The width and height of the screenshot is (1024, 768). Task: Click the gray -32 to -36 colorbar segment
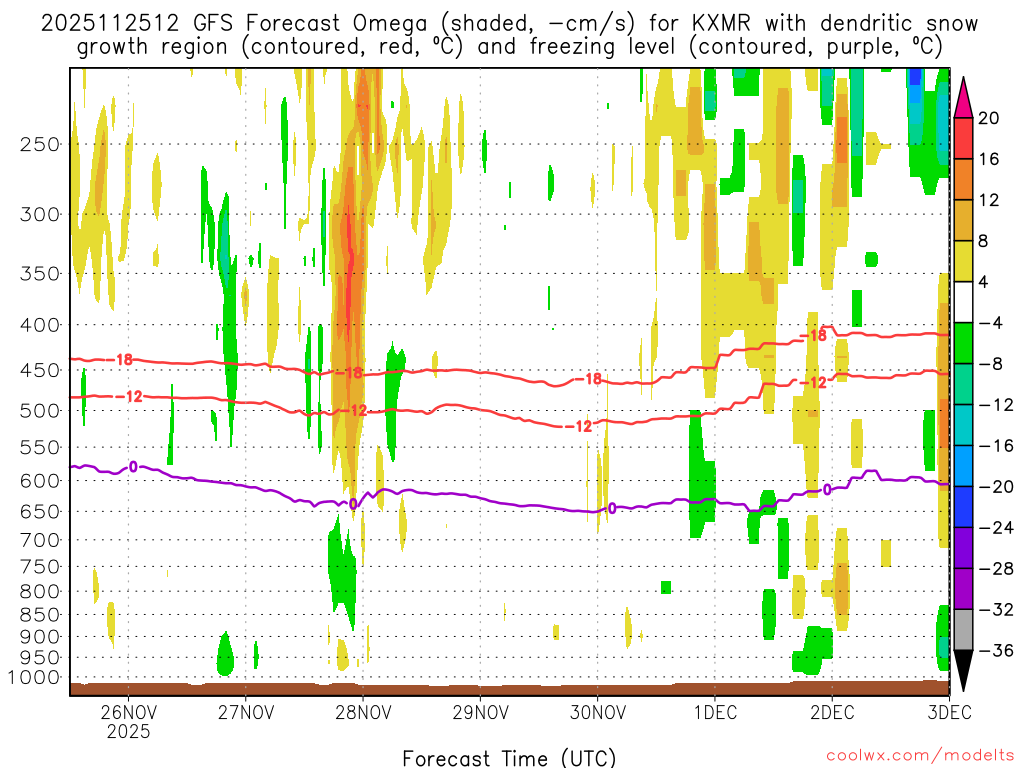pyautogui.click(x=963, y=630)
